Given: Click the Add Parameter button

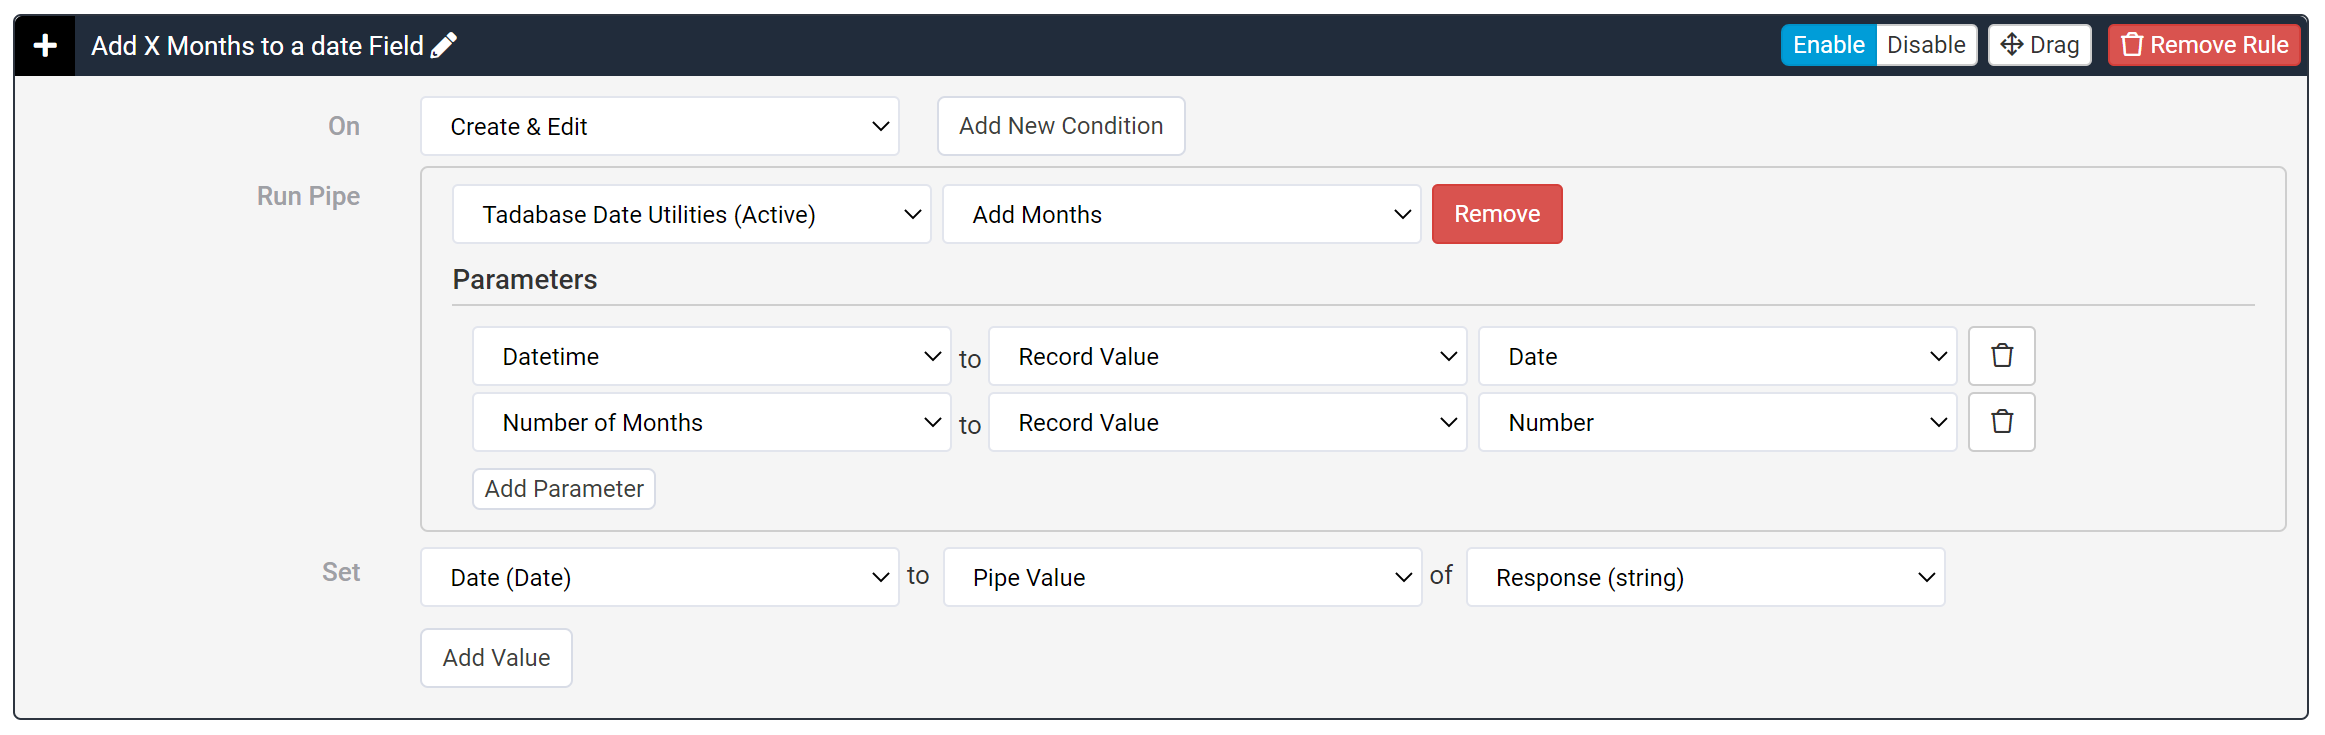Looking at the screenshot, I should click(564, 489).
